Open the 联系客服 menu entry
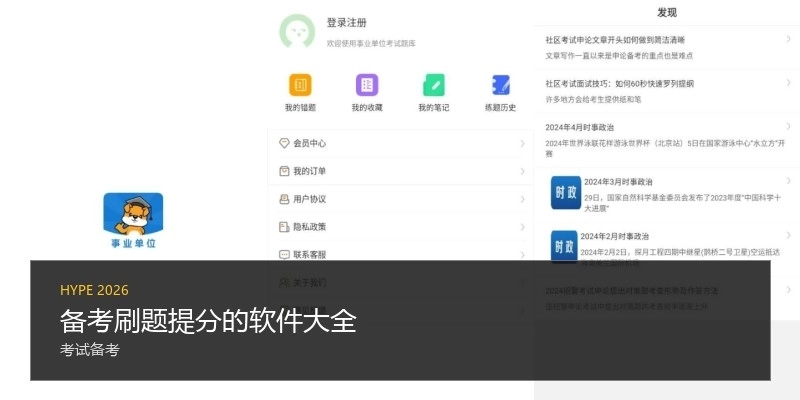The height and width of the screenshot is (400, 800). (x=401, y=254)
